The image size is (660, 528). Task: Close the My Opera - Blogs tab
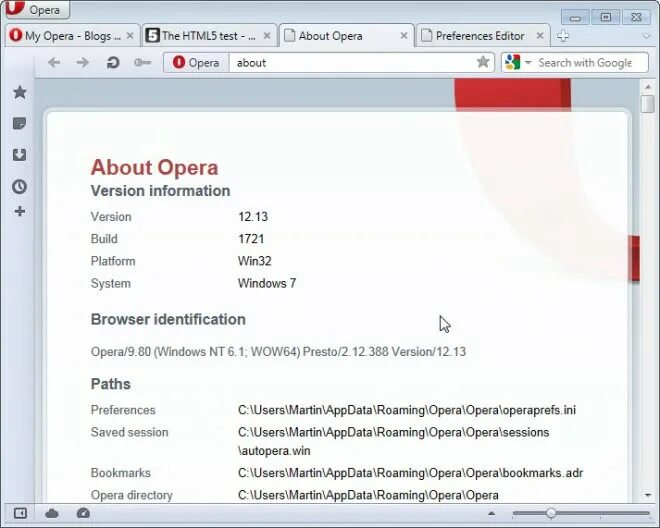(130, 36)
